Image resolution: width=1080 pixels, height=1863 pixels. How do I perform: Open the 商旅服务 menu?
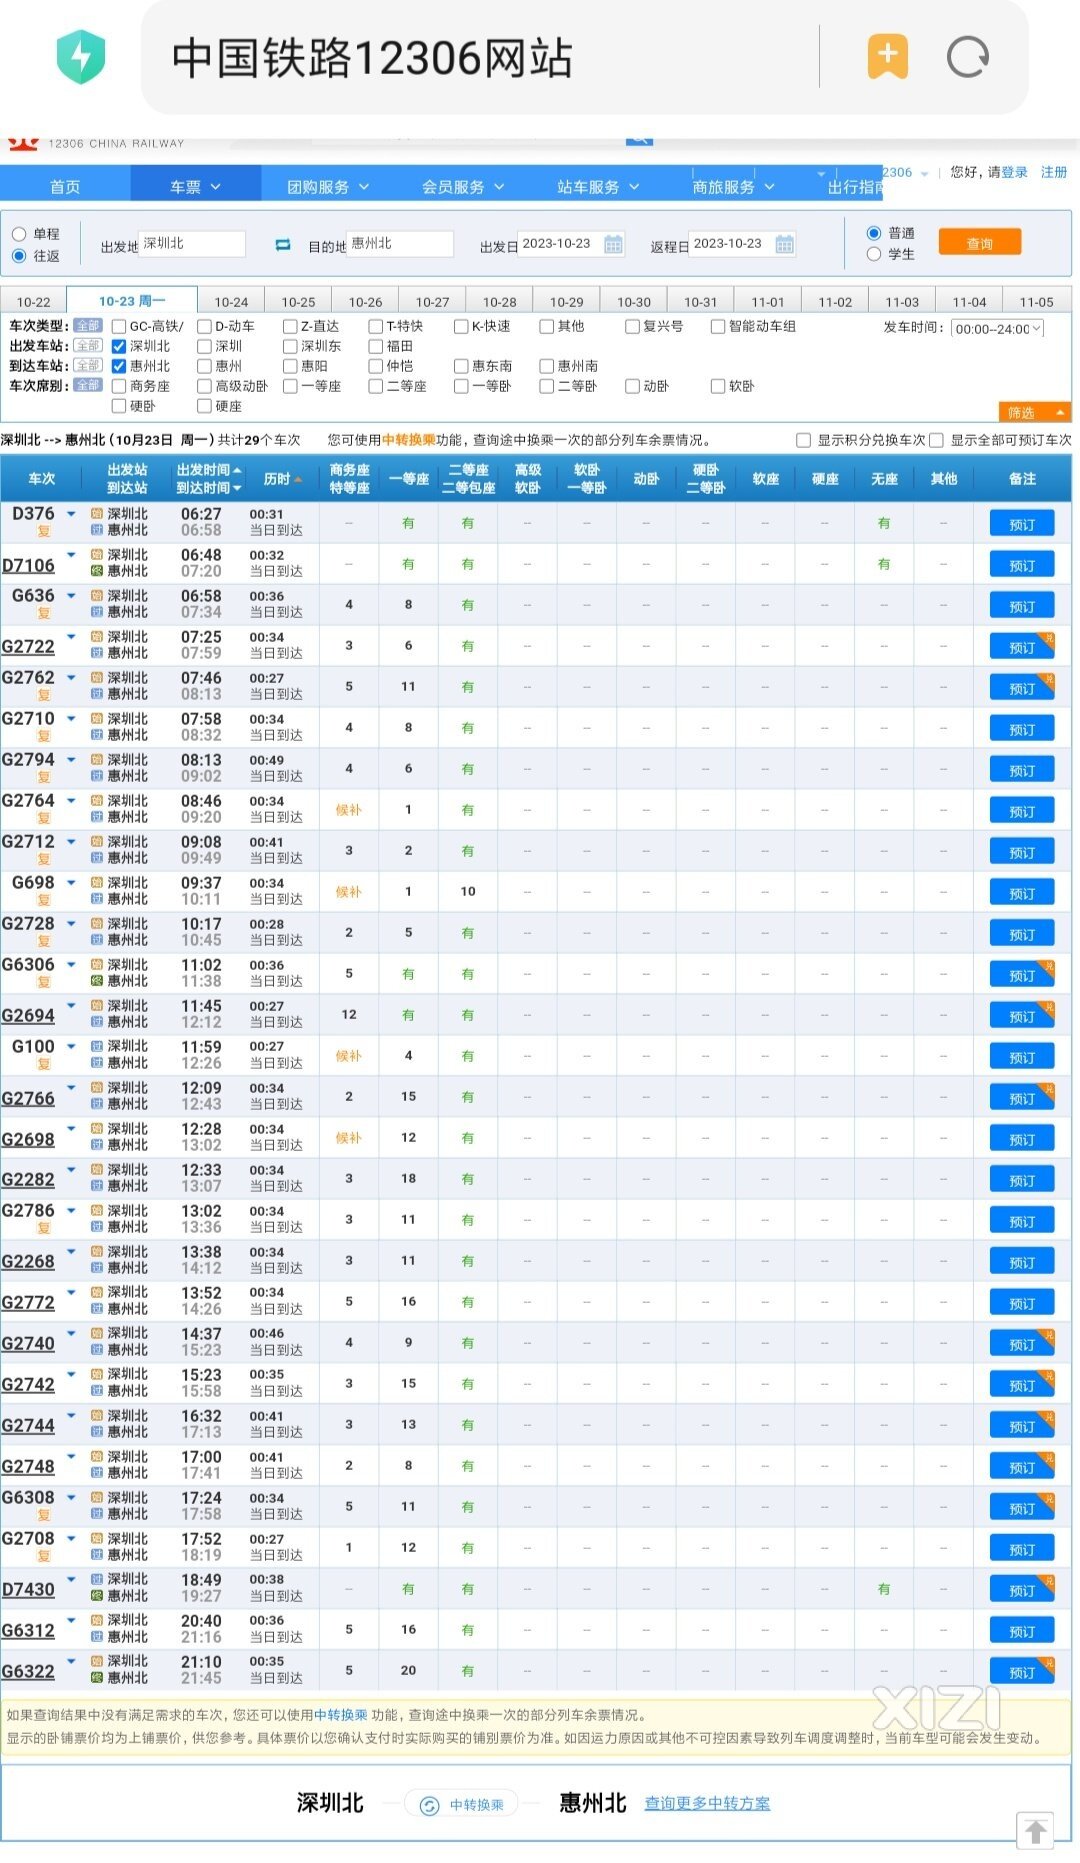pyautogui.click(x=733, y=187)
